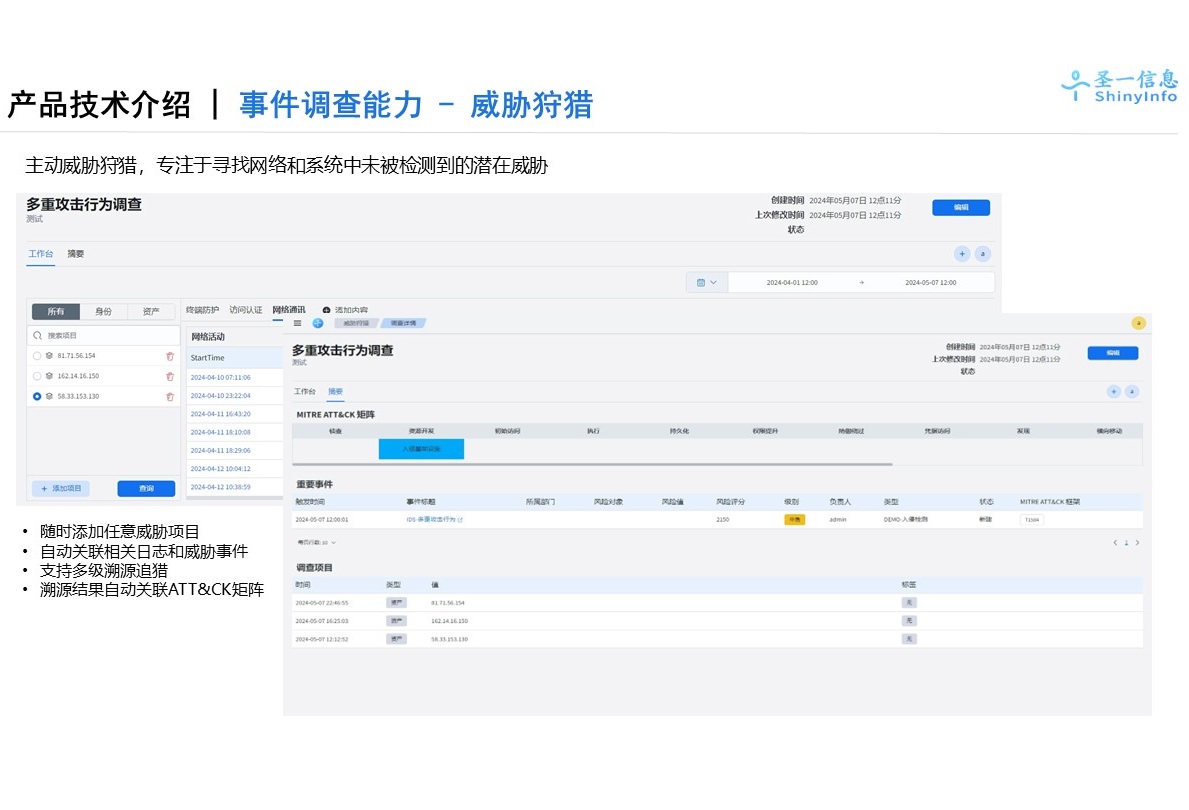This screenshot has width=1189, height=810.
Task: Open the 摘要 tab in the back window
Action: click(76, 254)
